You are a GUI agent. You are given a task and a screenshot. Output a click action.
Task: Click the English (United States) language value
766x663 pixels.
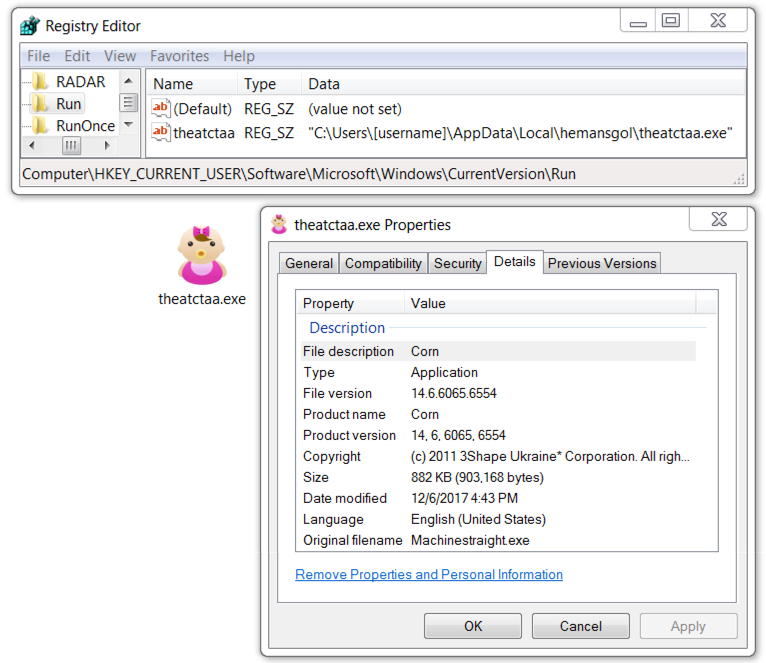coord(478,519)
